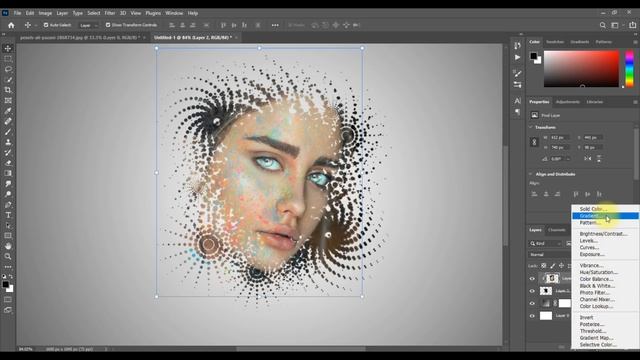The width and height of the screenshot is (640, 360).
Task: Click the link width and height chain icon
Action: tap(534, 142)
